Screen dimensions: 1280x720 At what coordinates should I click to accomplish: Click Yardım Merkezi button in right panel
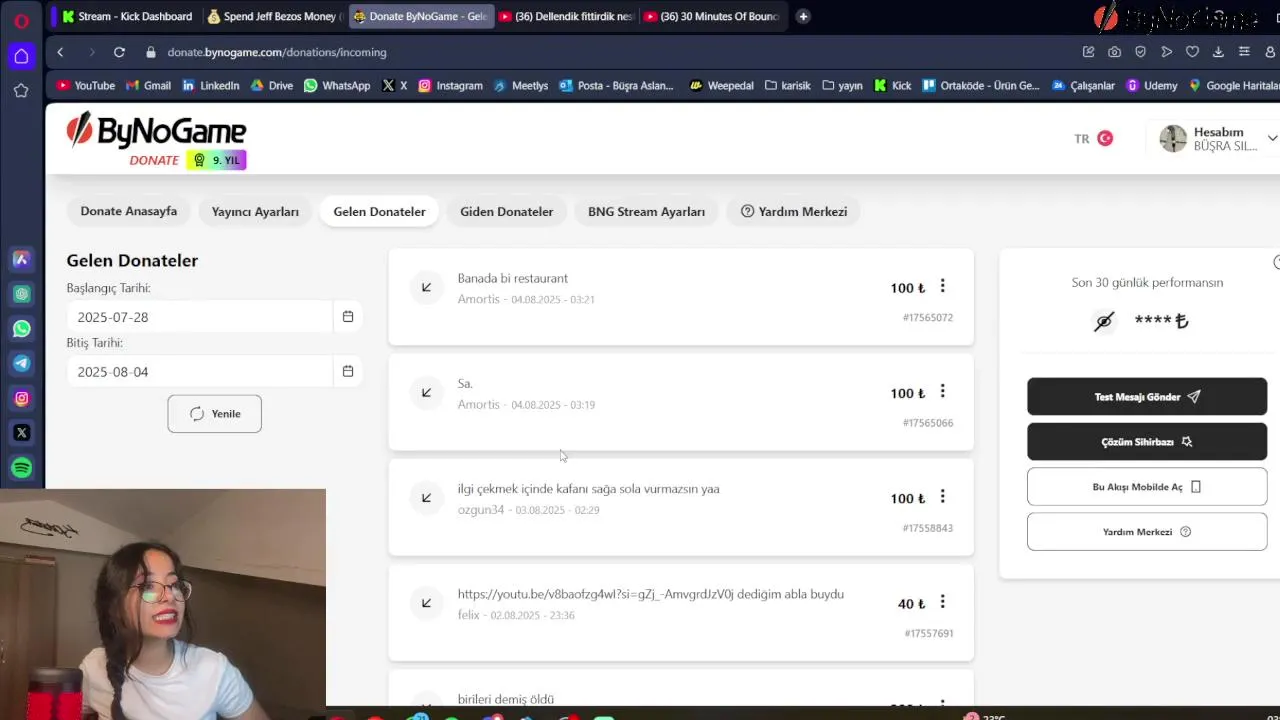1147,531
